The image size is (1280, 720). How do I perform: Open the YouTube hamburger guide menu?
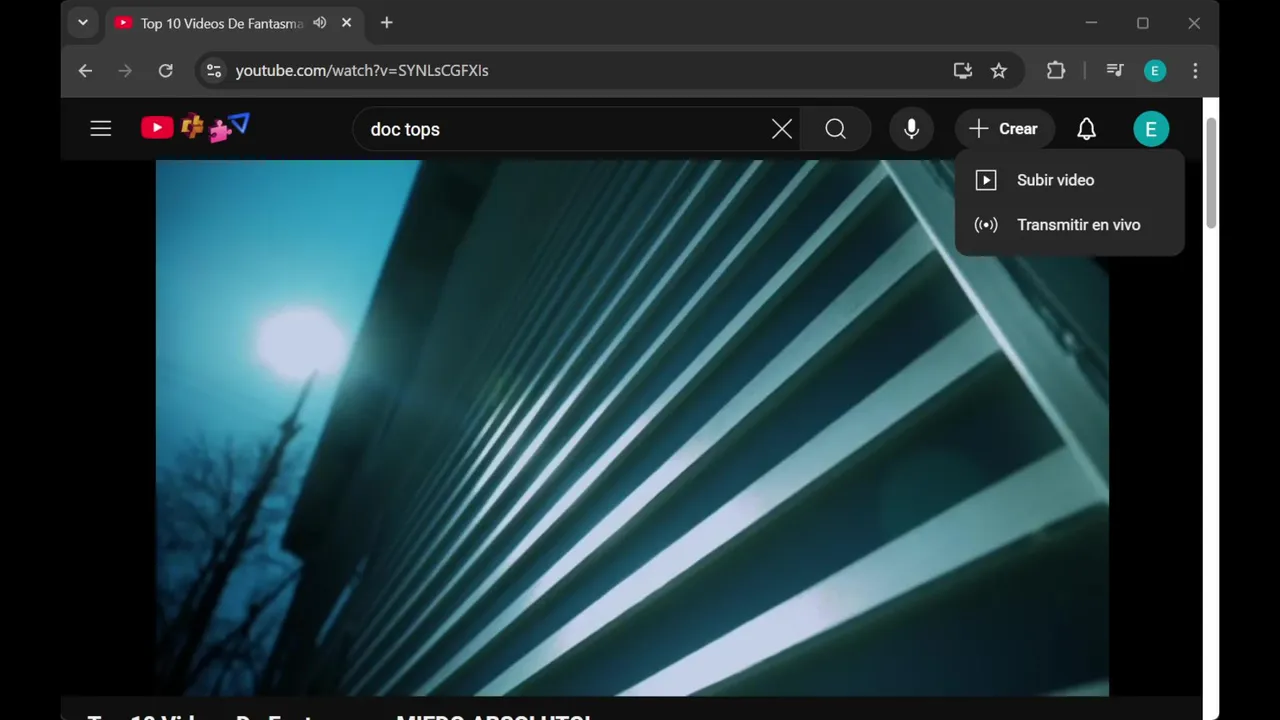101,129
